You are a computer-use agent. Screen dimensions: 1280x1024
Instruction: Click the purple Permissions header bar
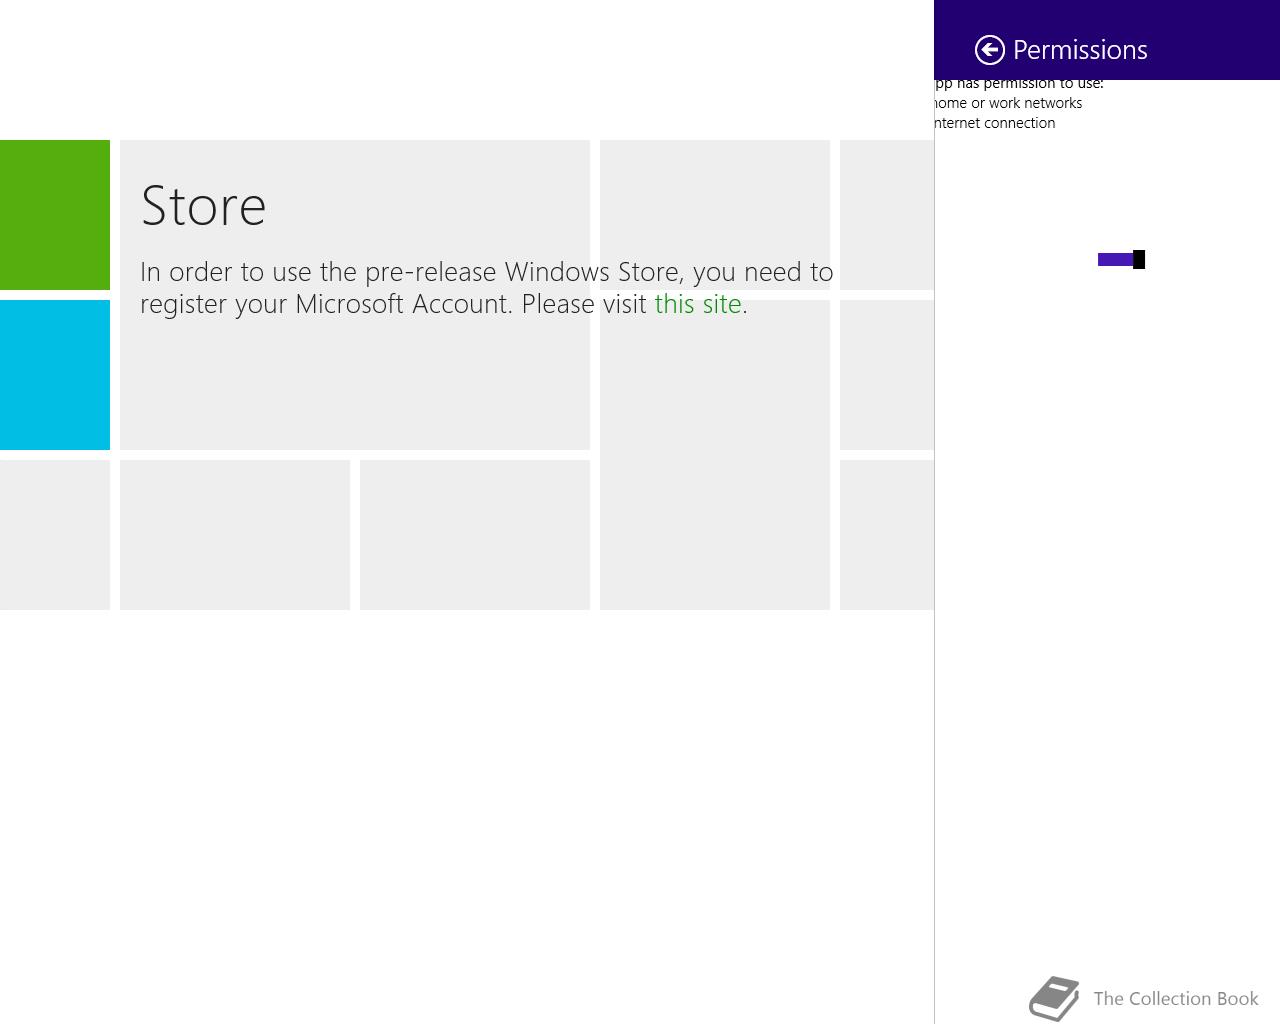click(1107, 40)
